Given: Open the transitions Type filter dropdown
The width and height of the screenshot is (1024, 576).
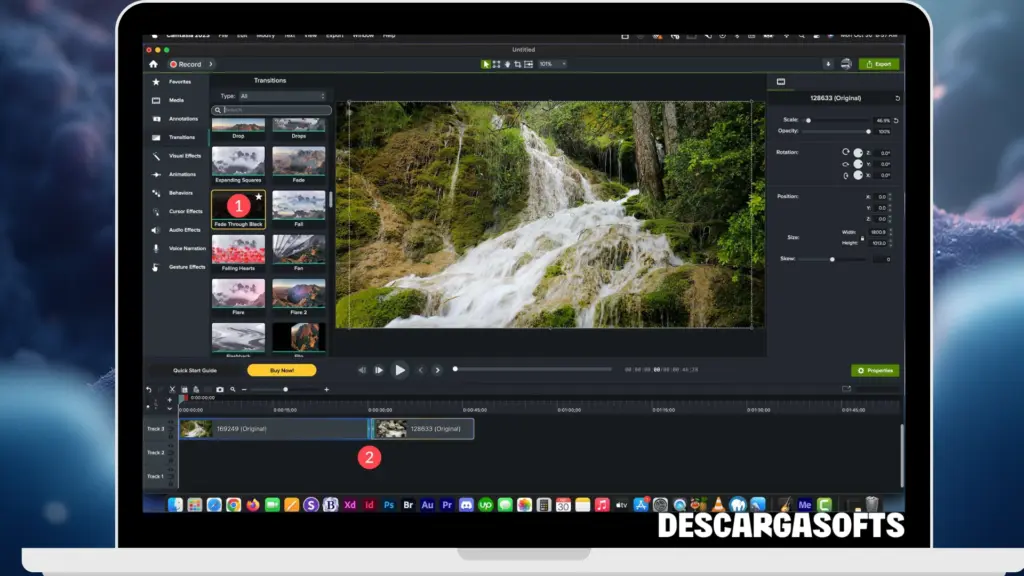Looking at the screenshot, I should click(280, 95).
